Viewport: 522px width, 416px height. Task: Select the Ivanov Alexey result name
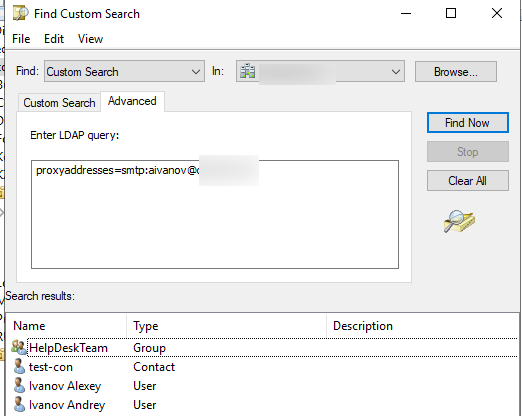click(x=65, y=386)
